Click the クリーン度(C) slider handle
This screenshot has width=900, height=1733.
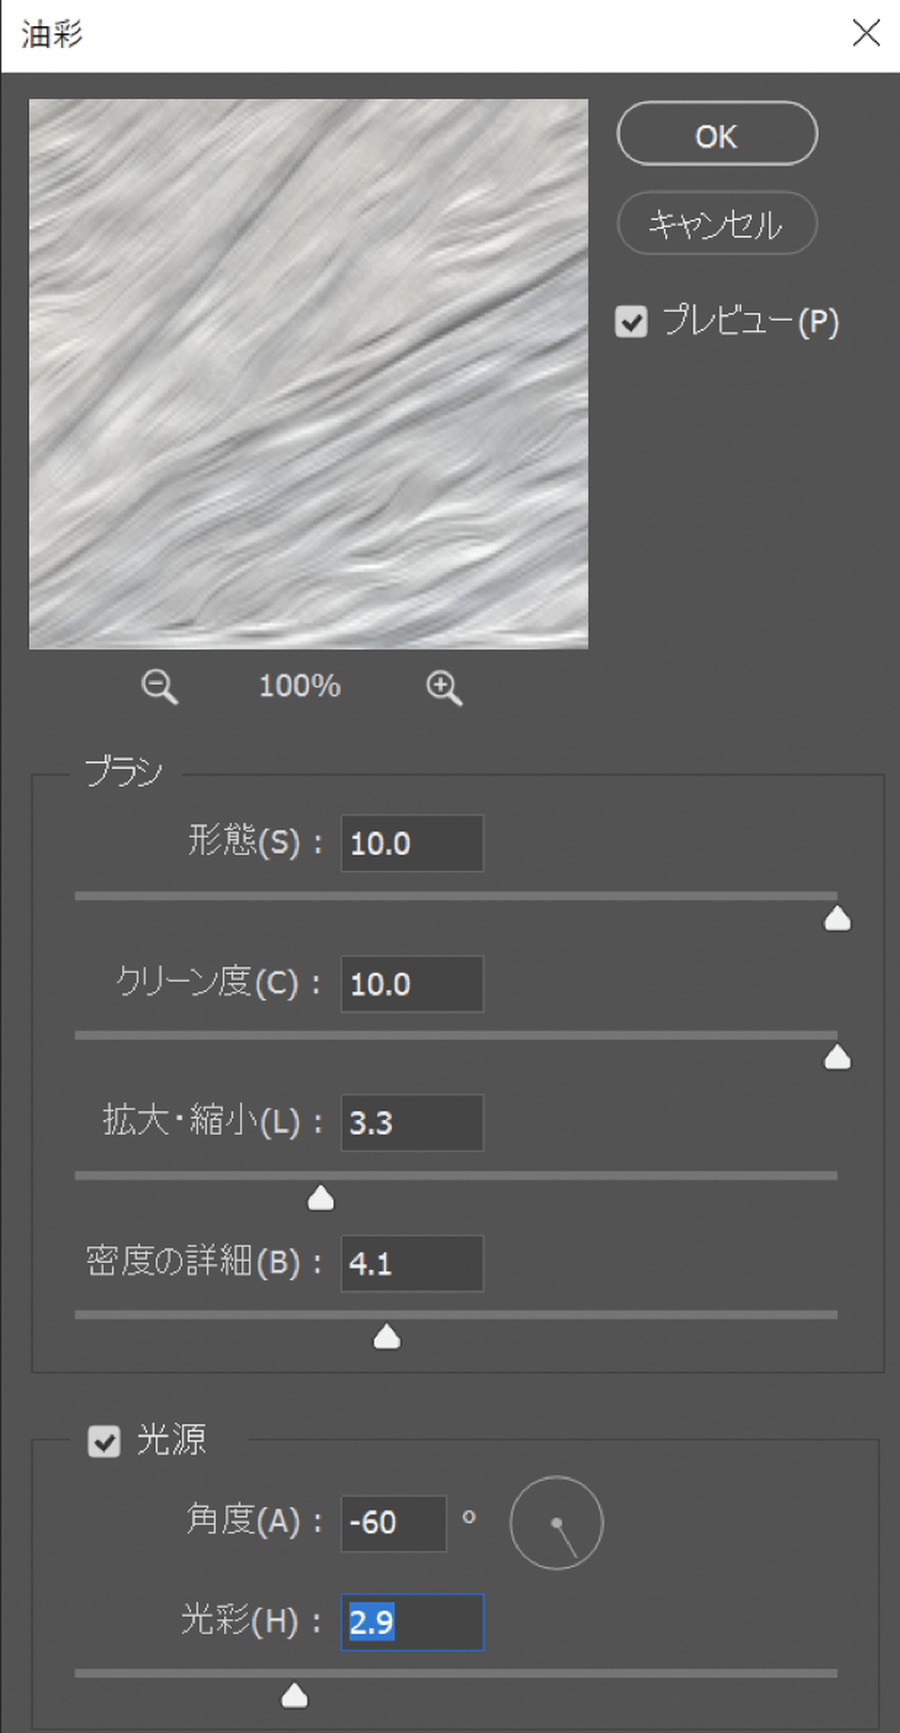[x=837, y=1058]
